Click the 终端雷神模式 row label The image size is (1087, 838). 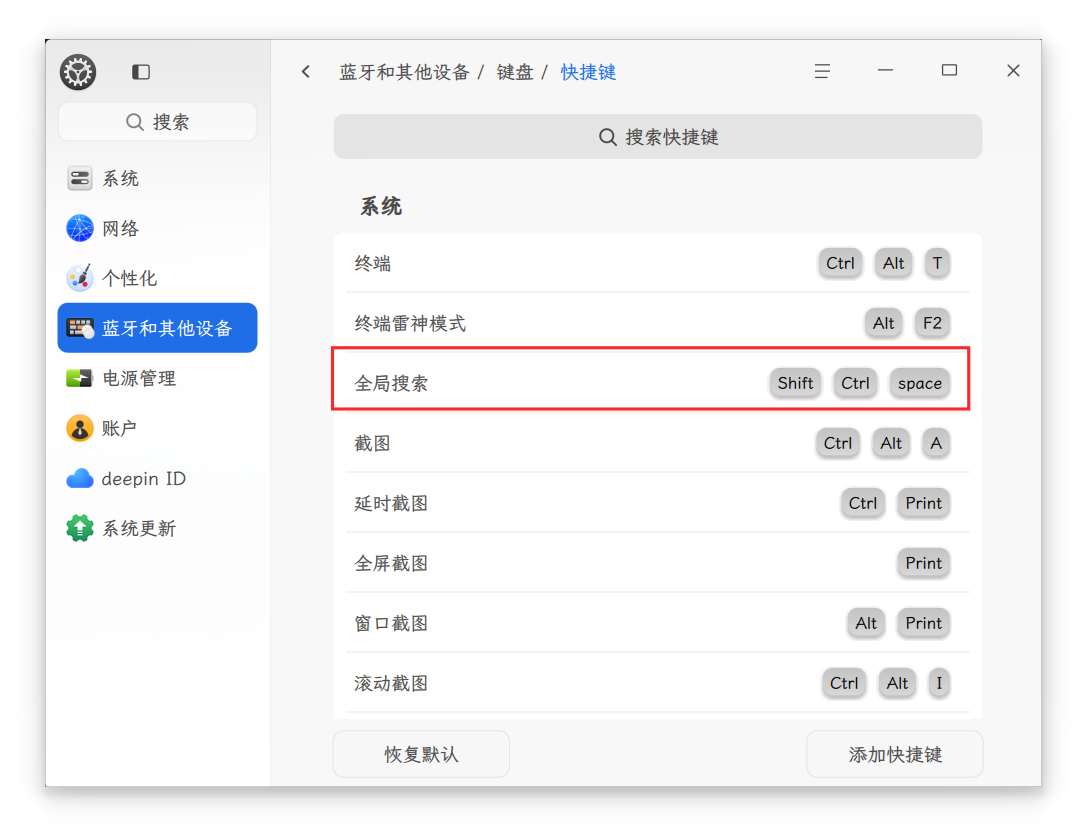coord(410,323)
